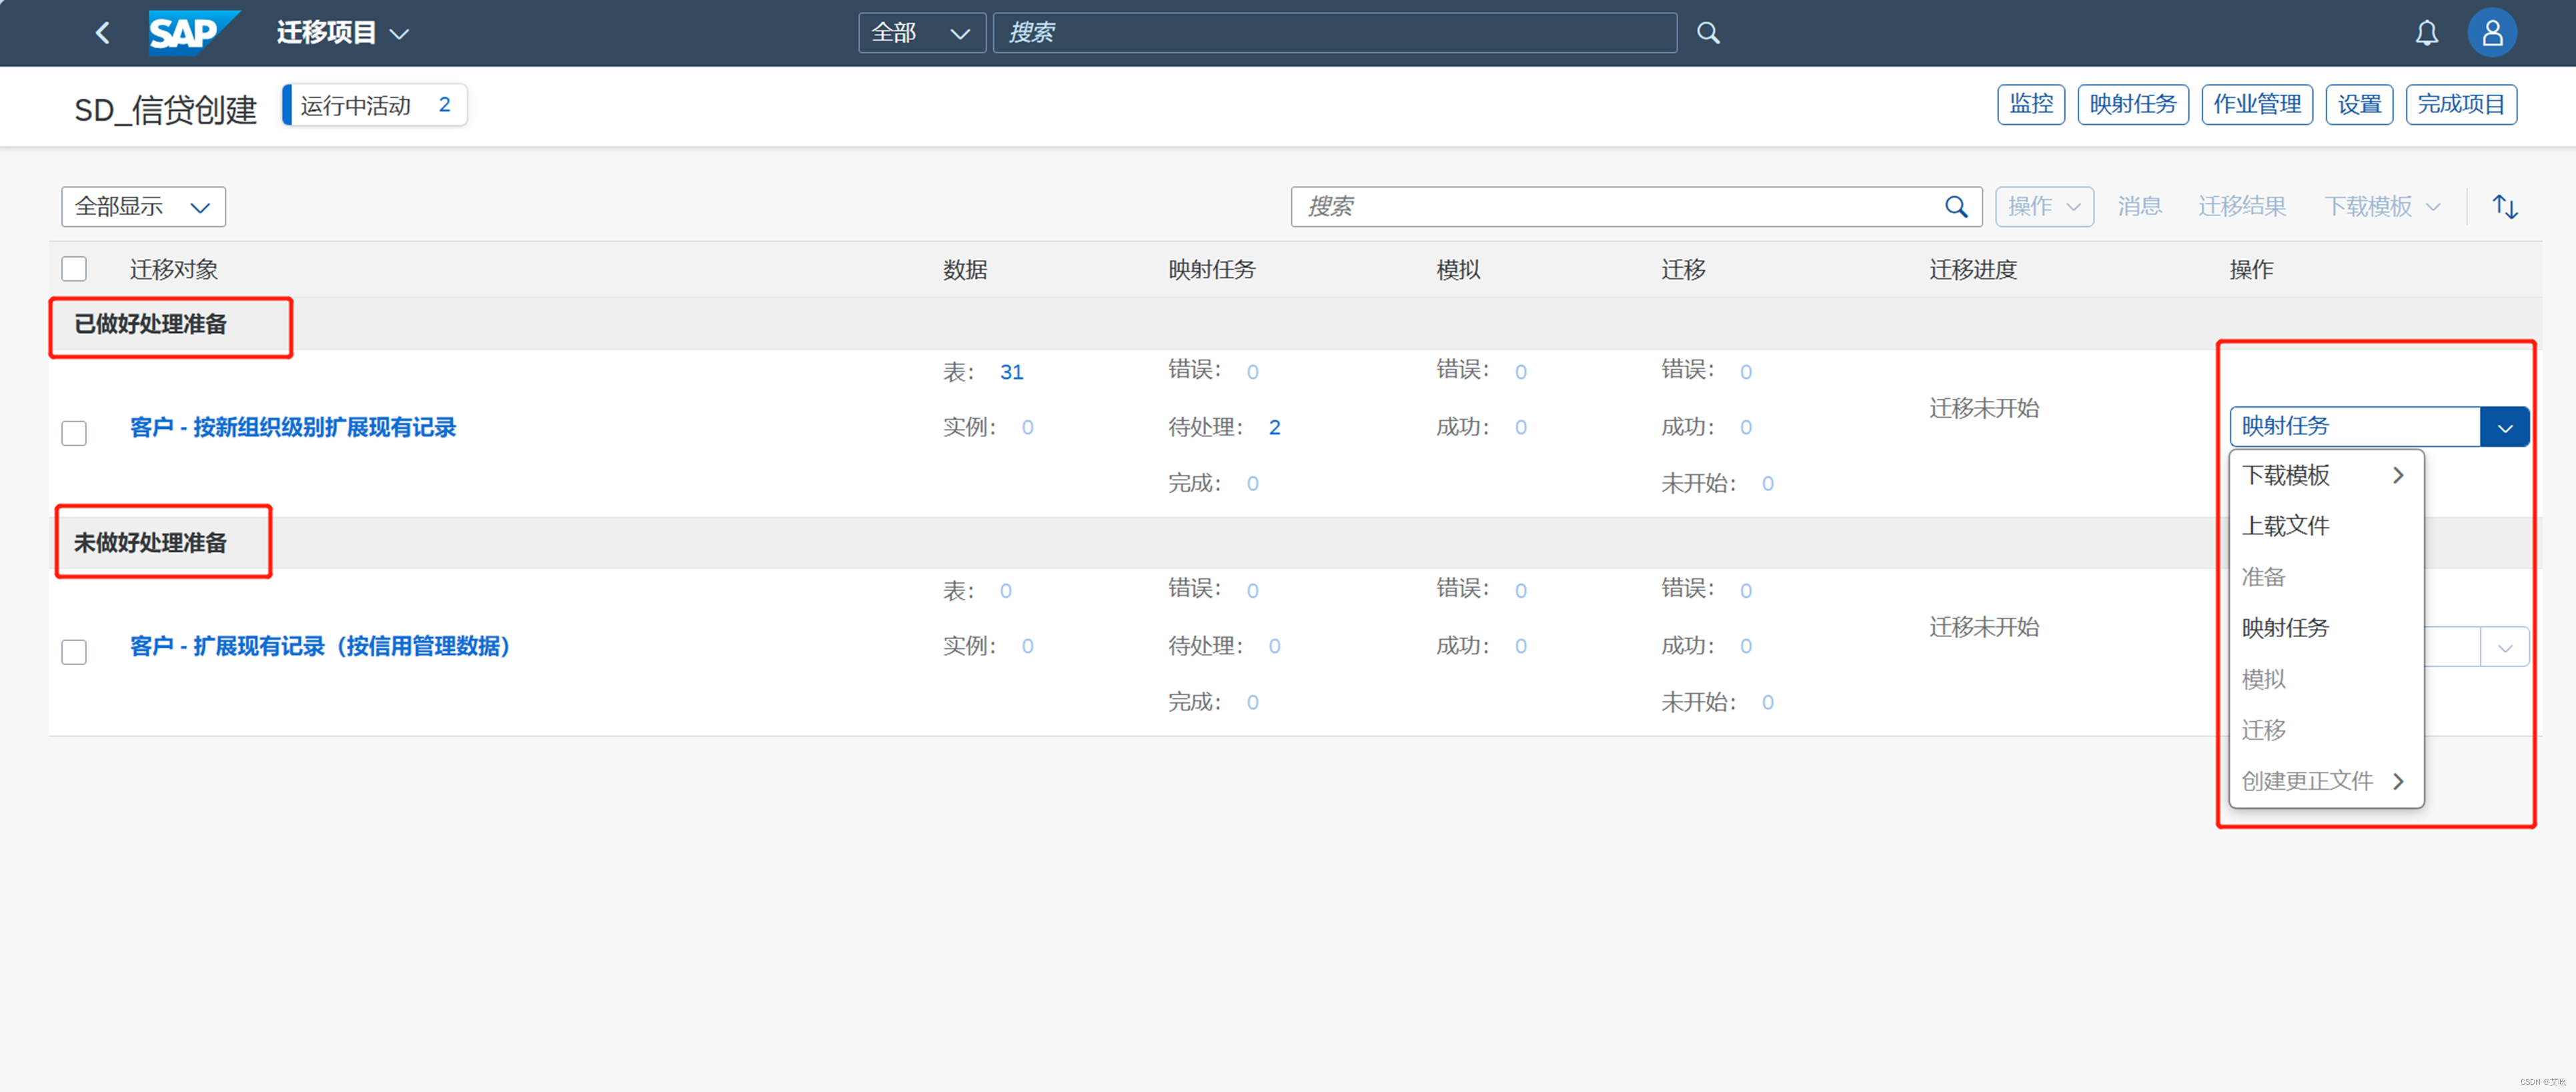Choose 上载文件 from action menu
Viewport: 2576px width, 1092px height.
2325,526
